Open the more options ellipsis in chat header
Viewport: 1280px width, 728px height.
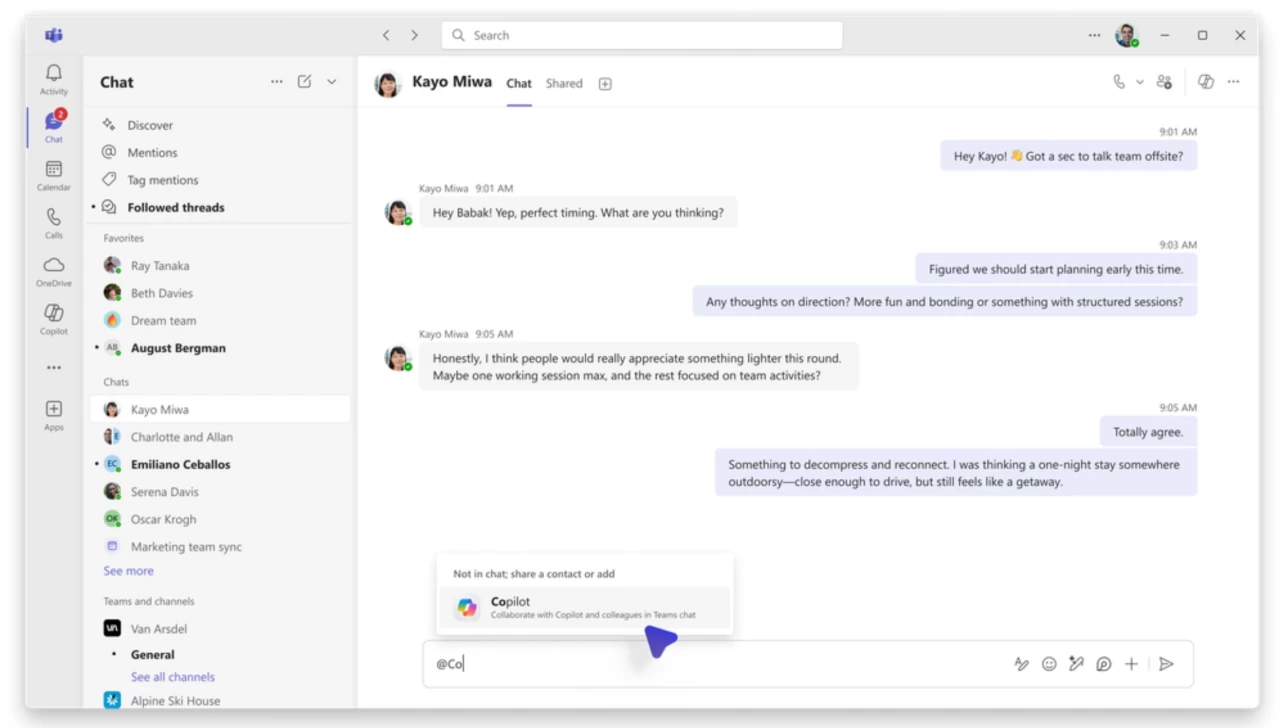tap(1233, 81)
